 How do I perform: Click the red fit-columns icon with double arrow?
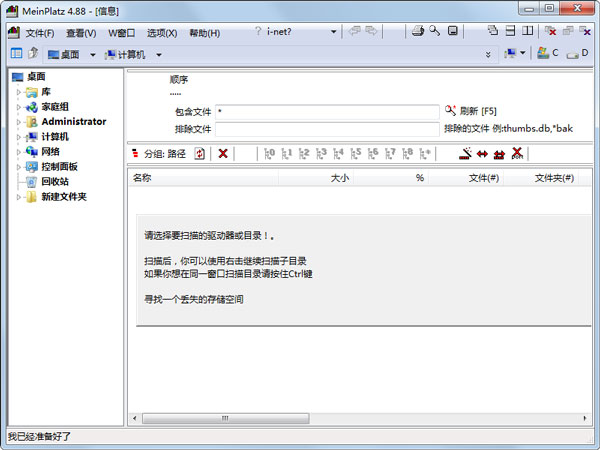pyautogui.click(x=499, y=154)
